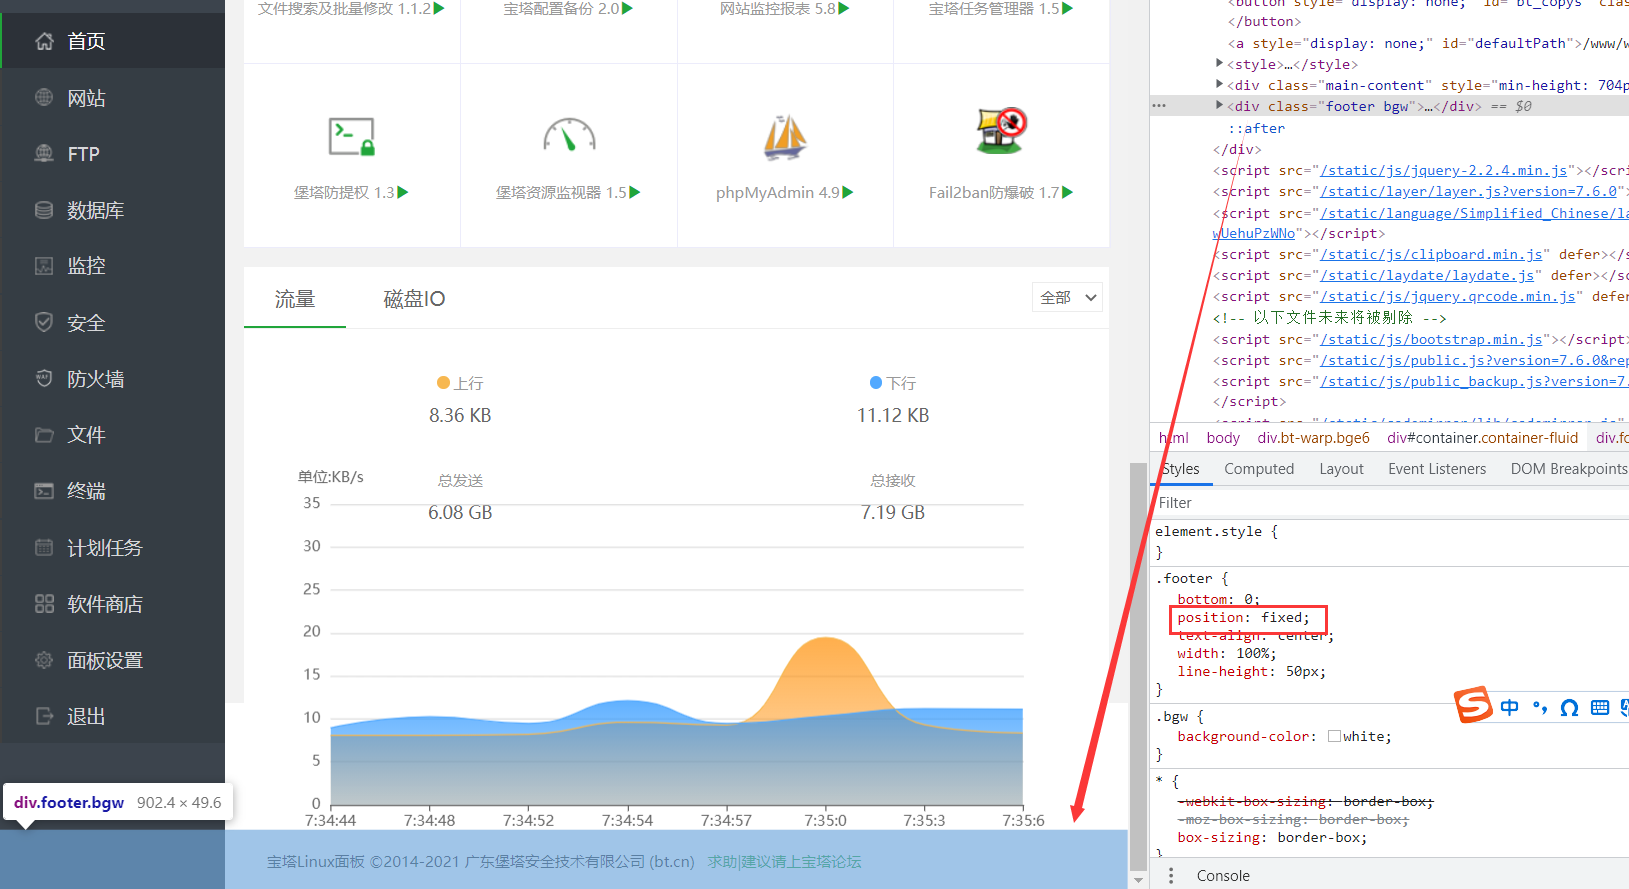Open the 首页 home icon in sidebar
This screenshot has width=1629, height=889.
click(x=44, y=41)
